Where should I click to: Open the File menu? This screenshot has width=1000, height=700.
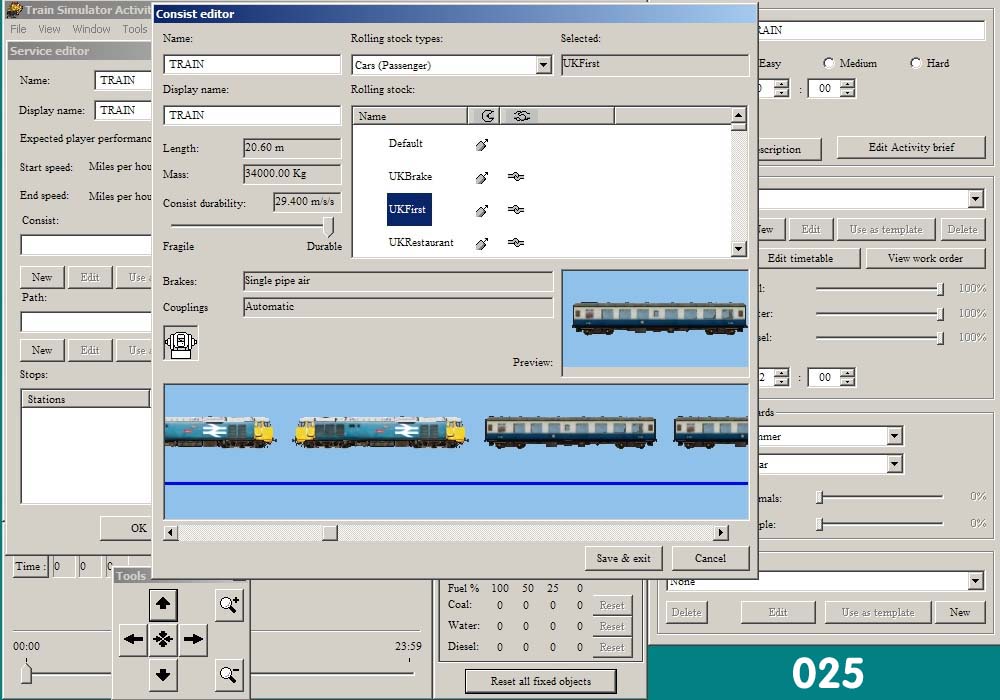[18, 29]
